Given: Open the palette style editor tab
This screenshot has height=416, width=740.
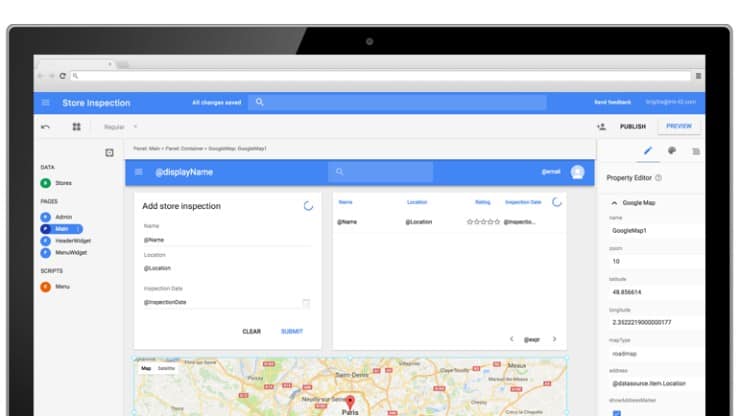Looking at the screenshot, I should (x=672, y=151).
